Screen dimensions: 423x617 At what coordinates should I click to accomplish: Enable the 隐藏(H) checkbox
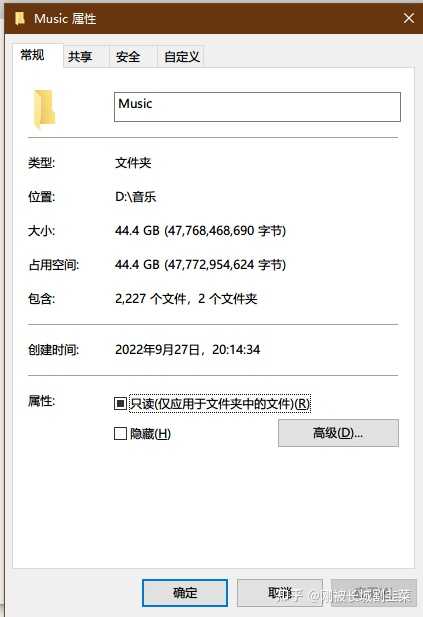point(120,434)
